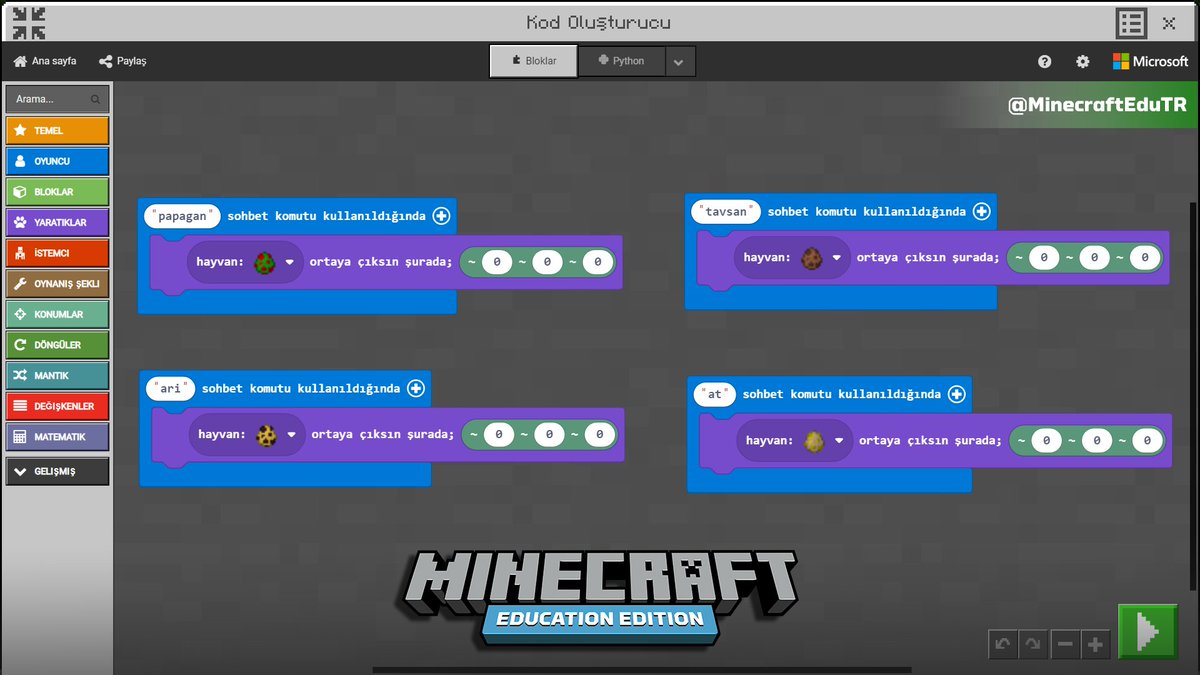1200x675 pixels.
Task: Switch to the Bloklar editor tab
Action: 533,61
